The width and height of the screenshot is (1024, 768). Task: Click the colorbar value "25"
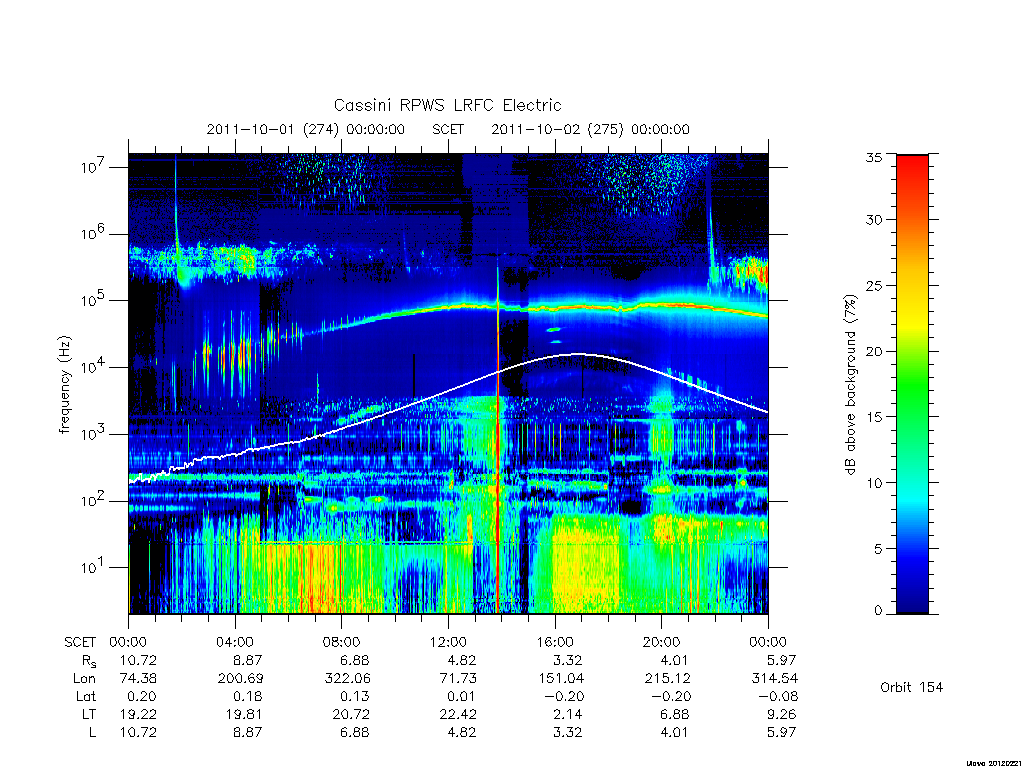pyautogui.click(x=873, y=286)
